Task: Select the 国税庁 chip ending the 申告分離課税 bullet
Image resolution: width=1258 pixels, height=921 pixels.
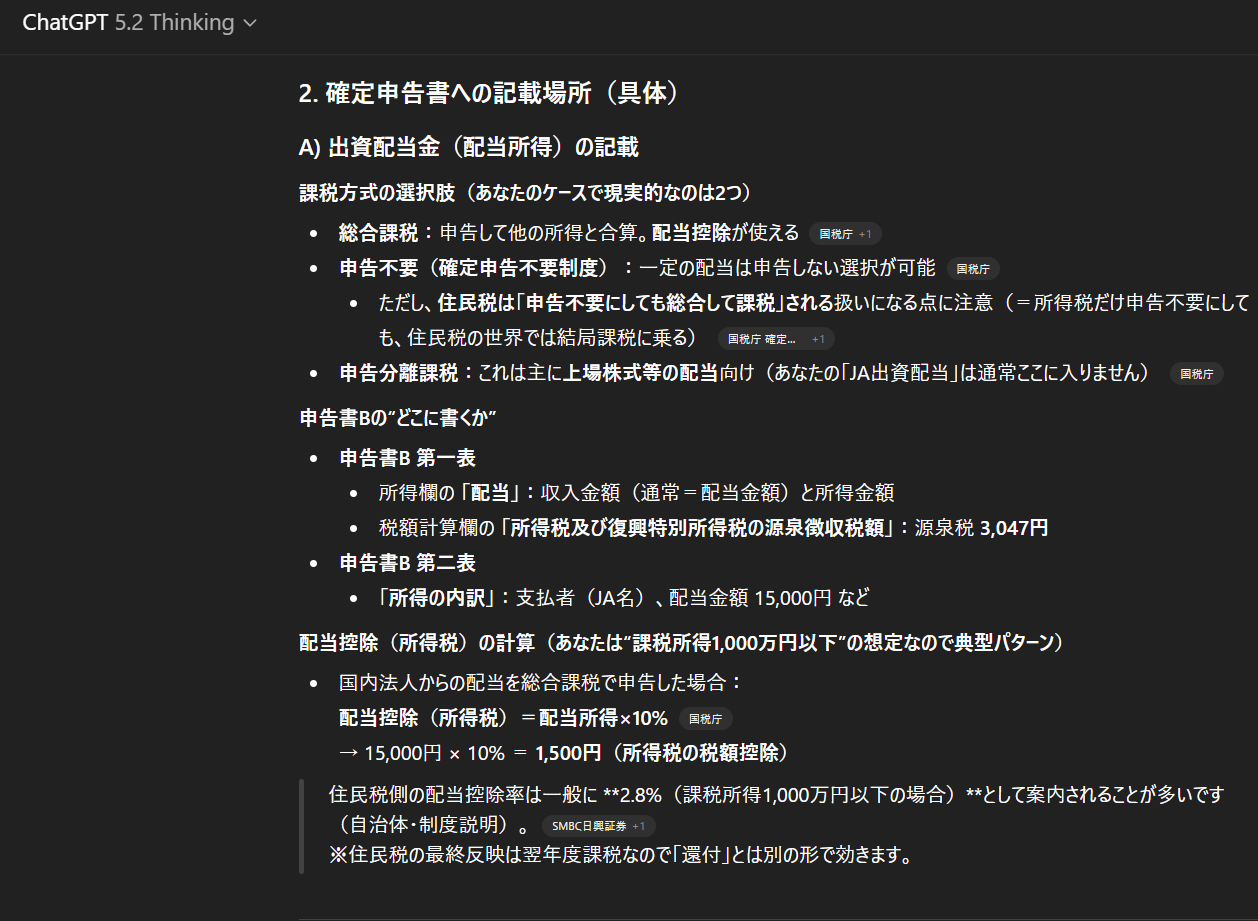Action: pyautogui.click(x=1196, y=373)
